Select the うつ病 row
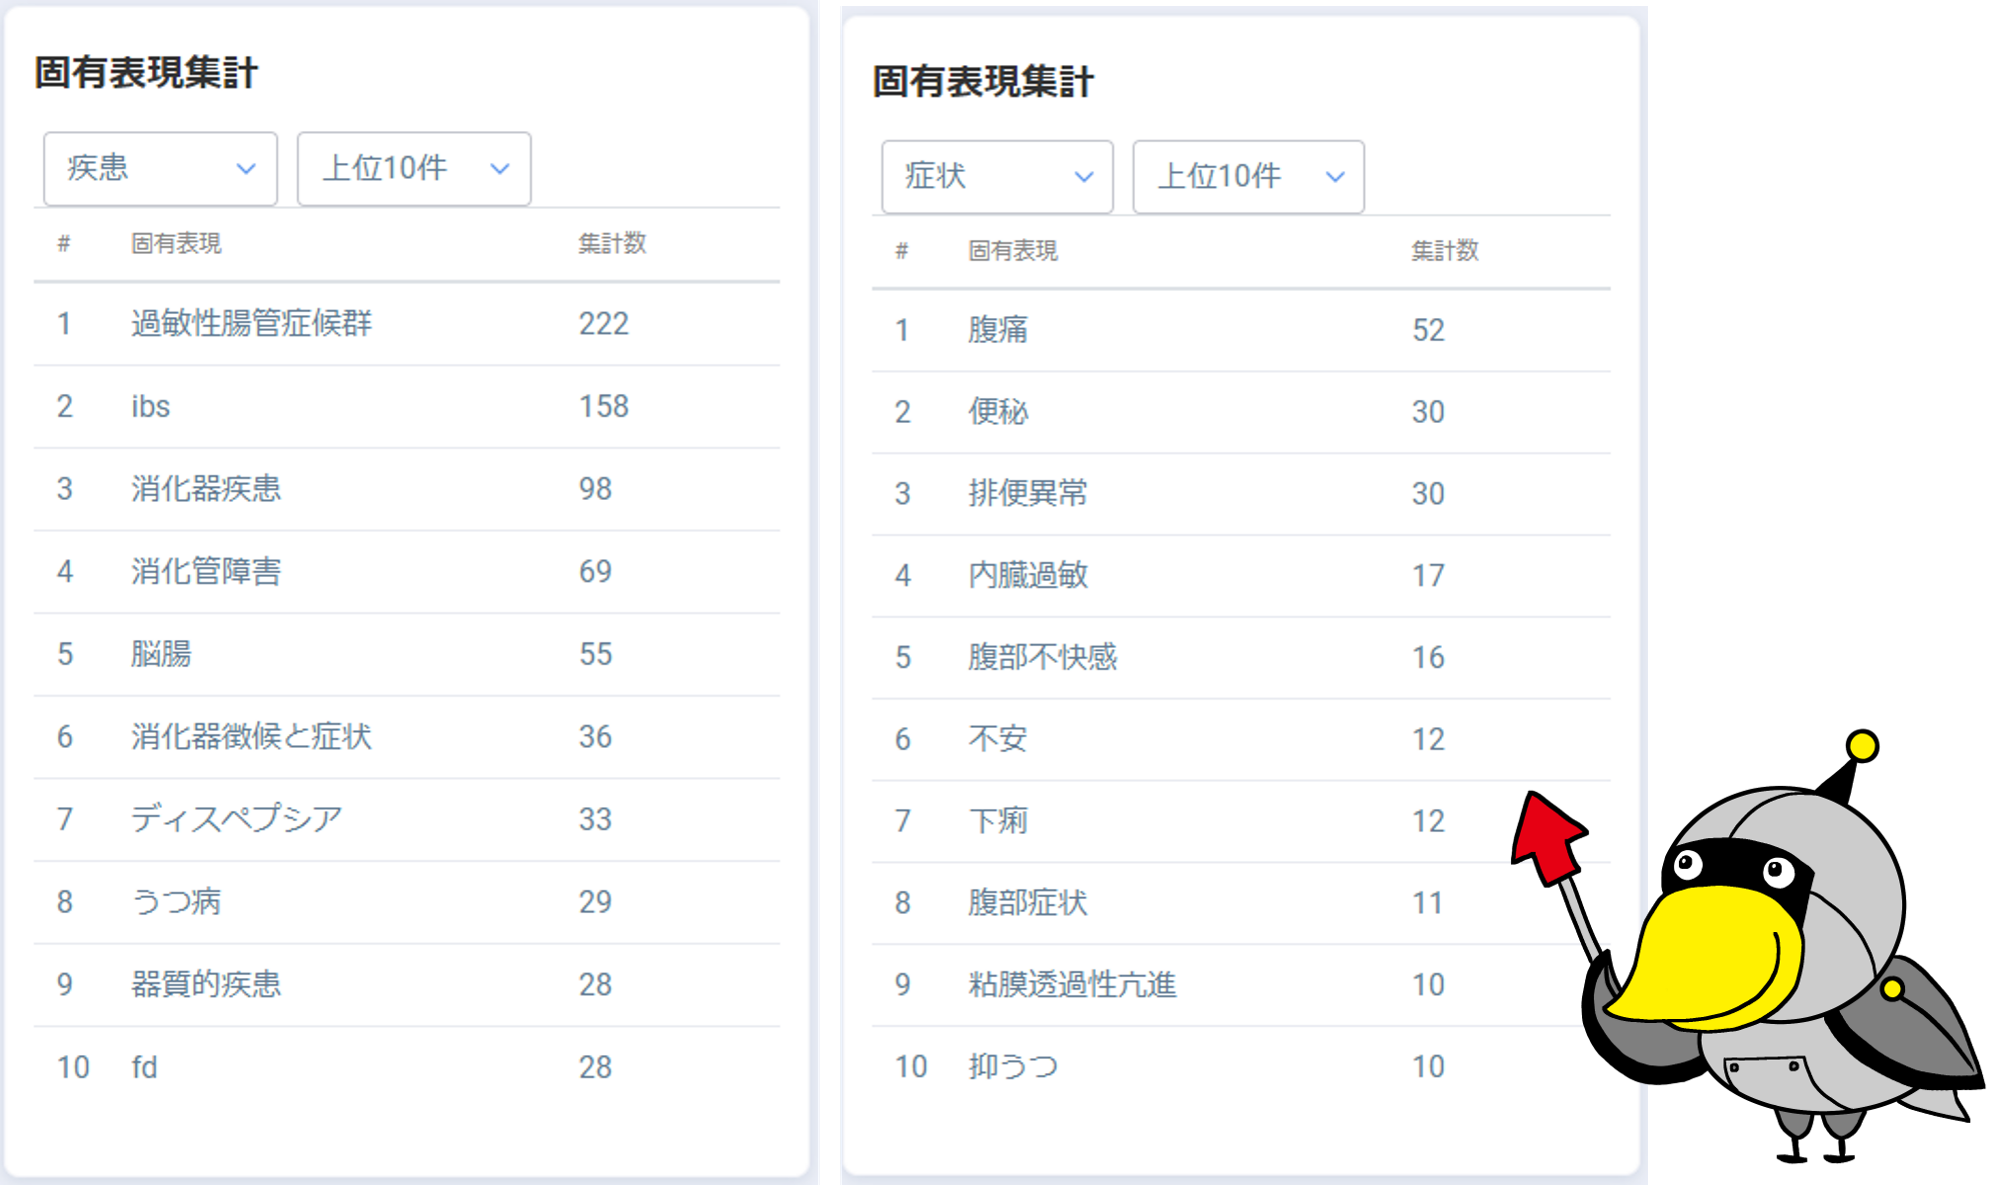 pyautogui.click(x=176, y=902)
